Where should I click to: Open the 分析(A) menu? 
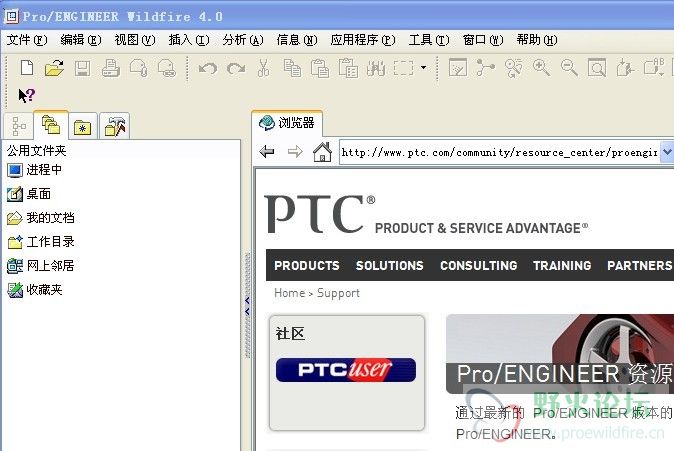click(243, 40)
